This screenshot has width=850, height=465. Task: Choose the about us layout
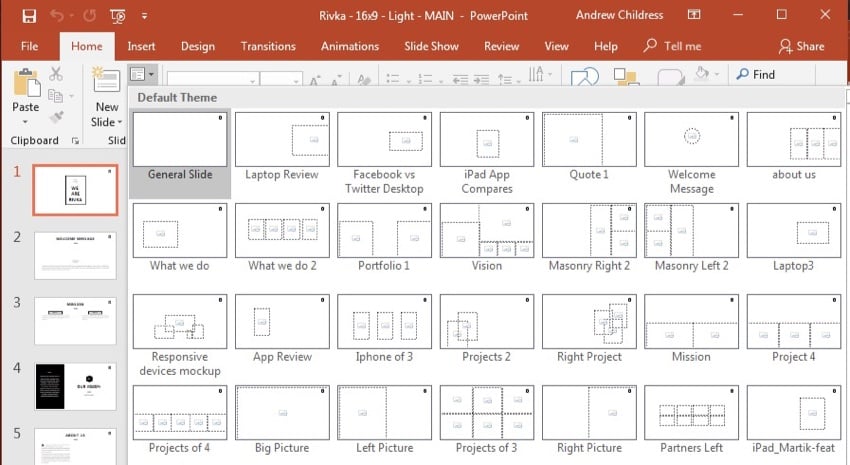tap(794, 146)
